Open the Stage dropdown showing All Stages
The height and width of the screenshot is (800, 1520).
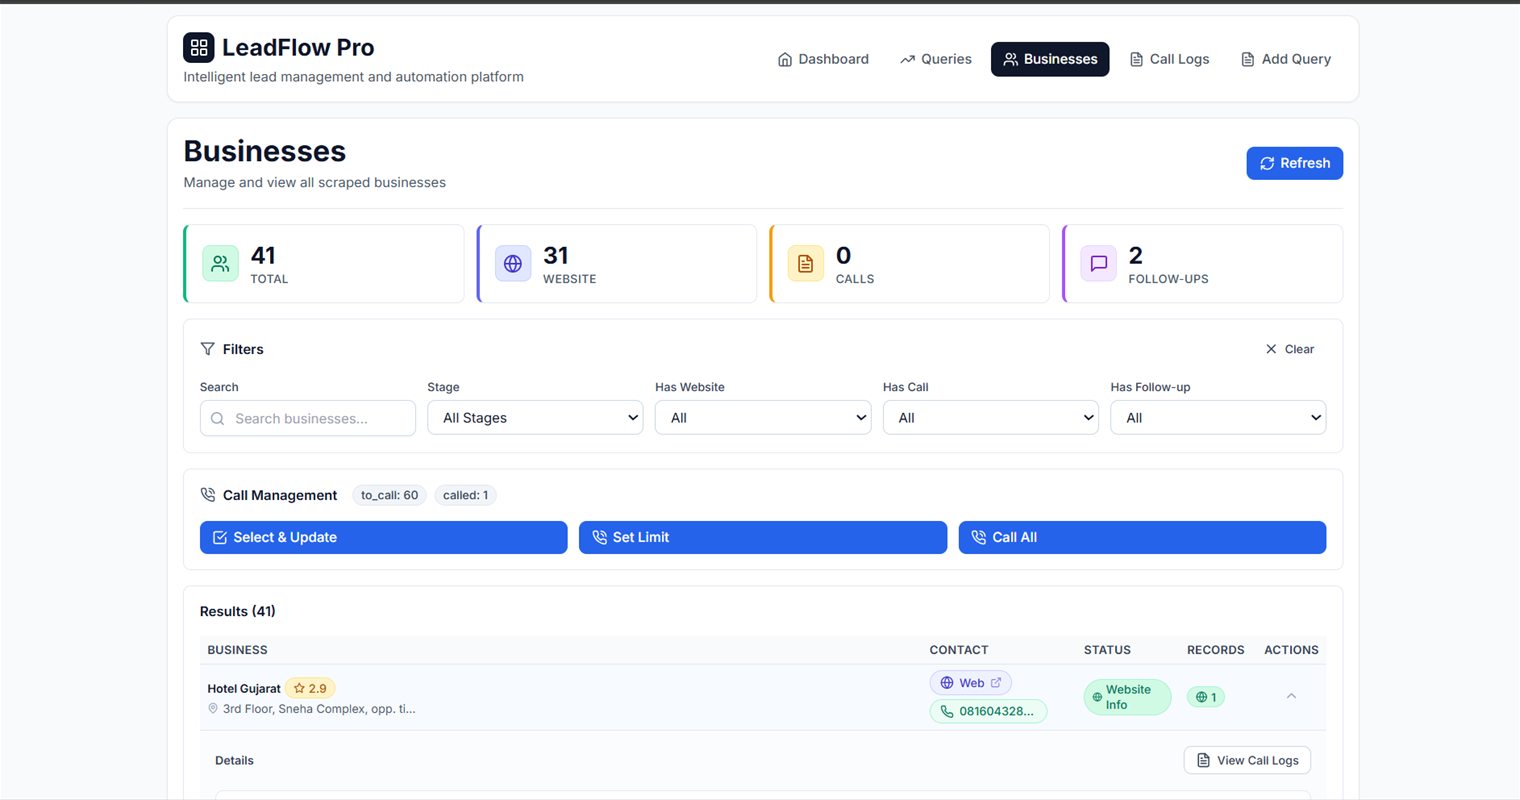tap(535, 418)
